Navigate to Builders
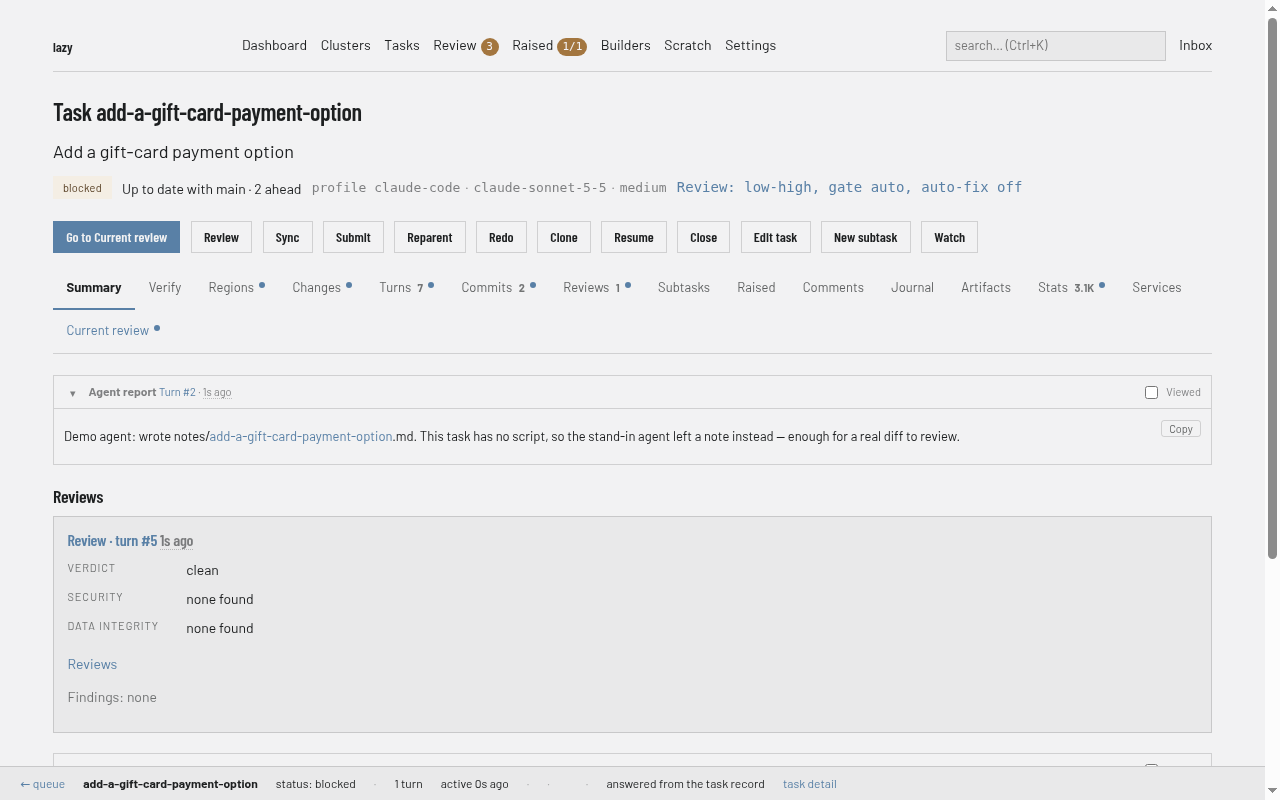Viewport: 1280px width, 800px height. (x=626, y=45)
